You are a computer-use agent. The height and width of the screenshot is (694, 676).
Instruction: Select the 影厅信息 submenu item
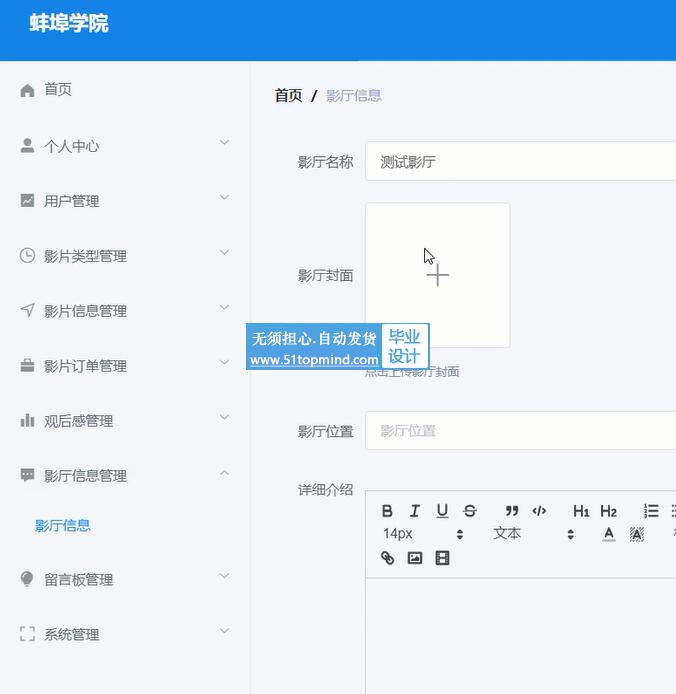[63, 526]
